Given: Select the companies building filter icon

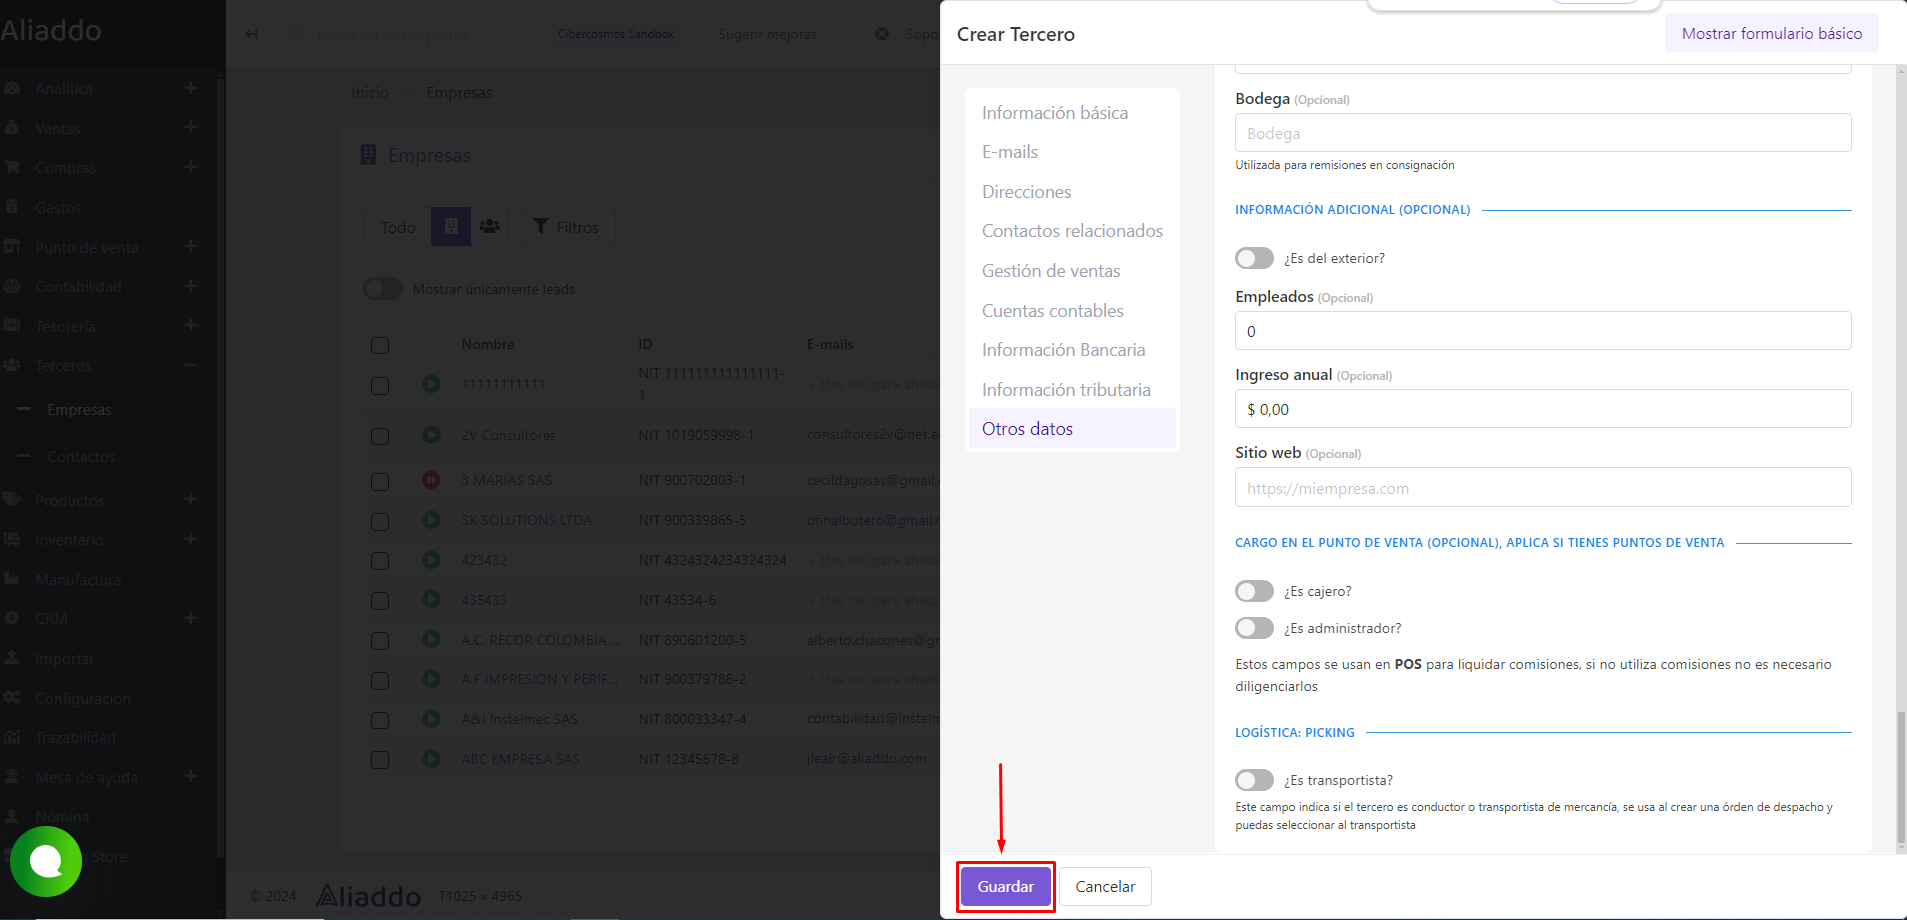Looking at the screenshot, I should pos(451,227).
